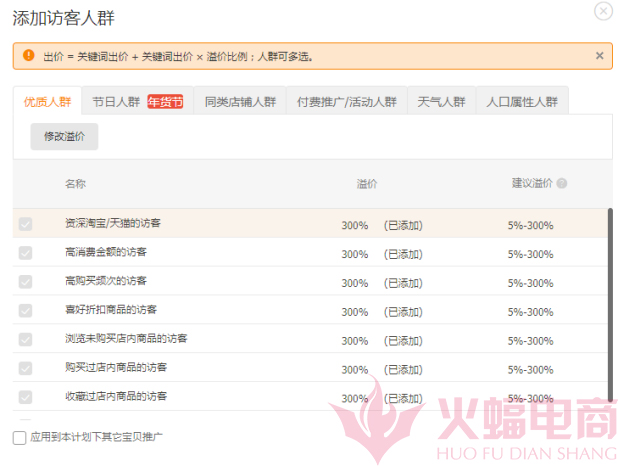Open the 节日人群 tab
The height and width of the screenshot is (466, 619).
[x=116, y=101]
